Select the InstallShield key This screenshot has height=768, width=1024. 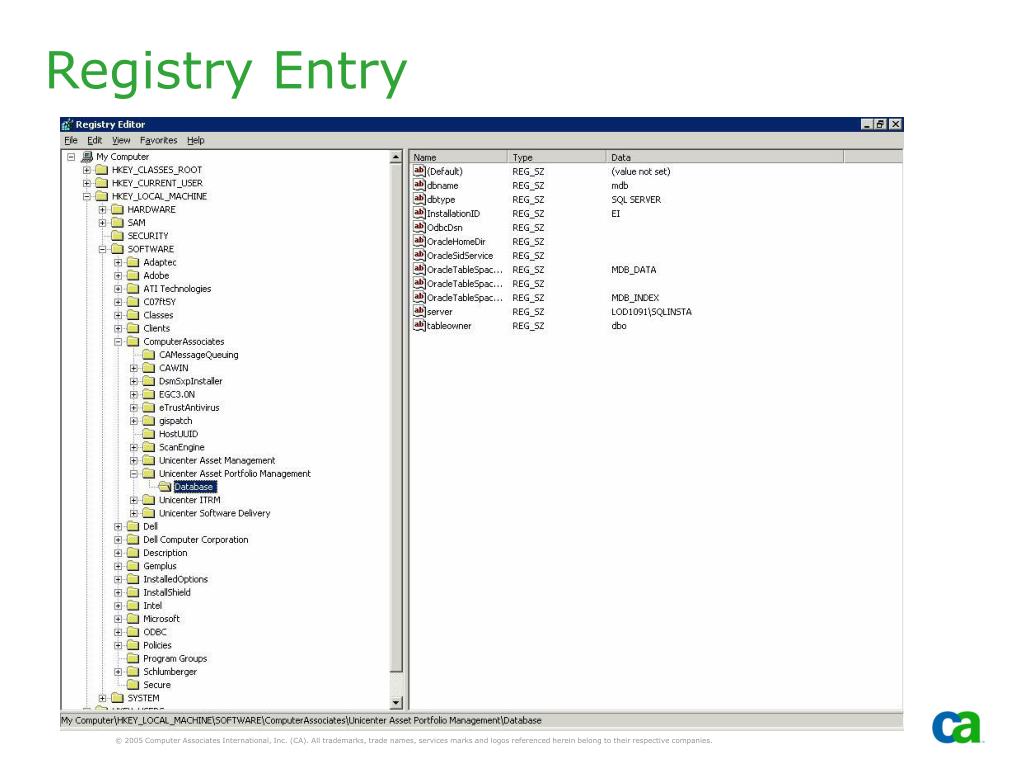(167, 592)
